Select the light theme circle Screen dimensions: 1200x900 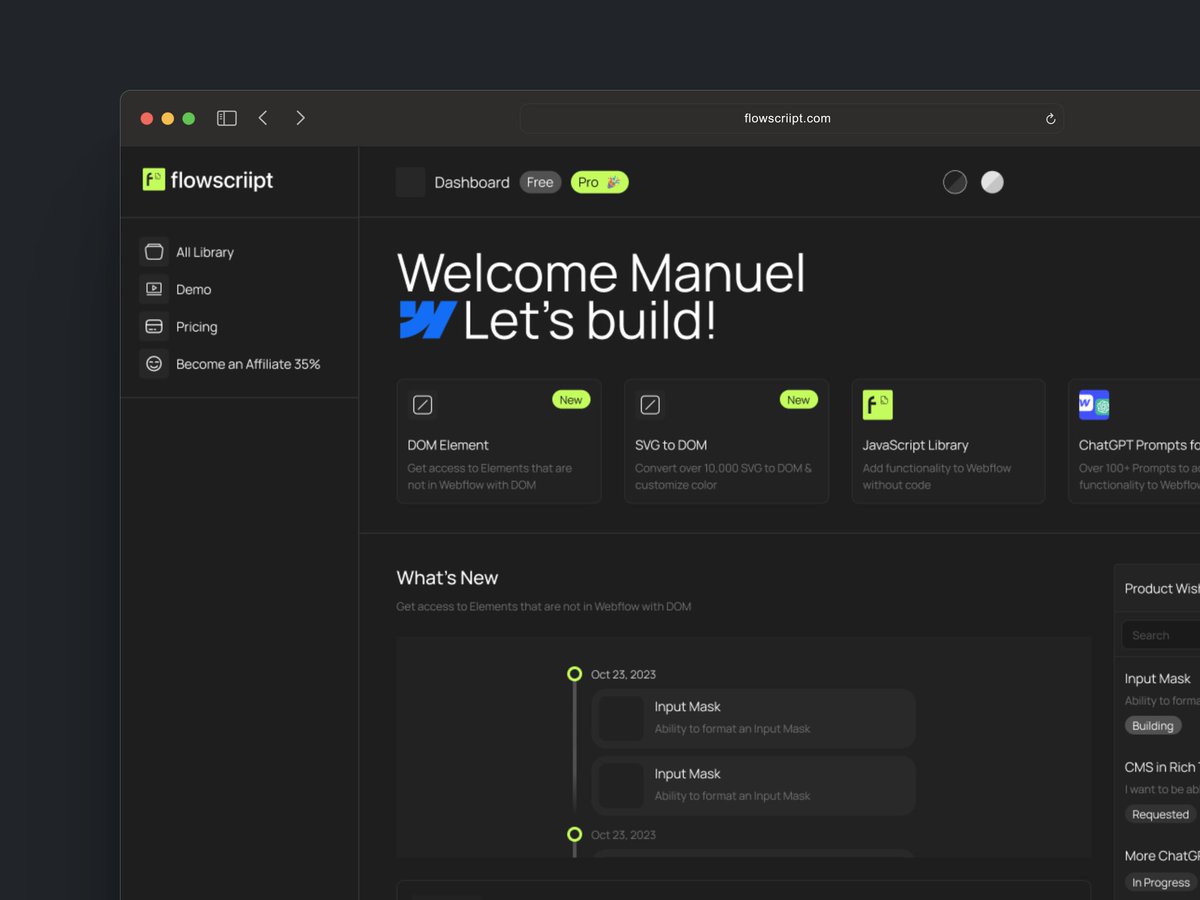click(x=992, y=182)
